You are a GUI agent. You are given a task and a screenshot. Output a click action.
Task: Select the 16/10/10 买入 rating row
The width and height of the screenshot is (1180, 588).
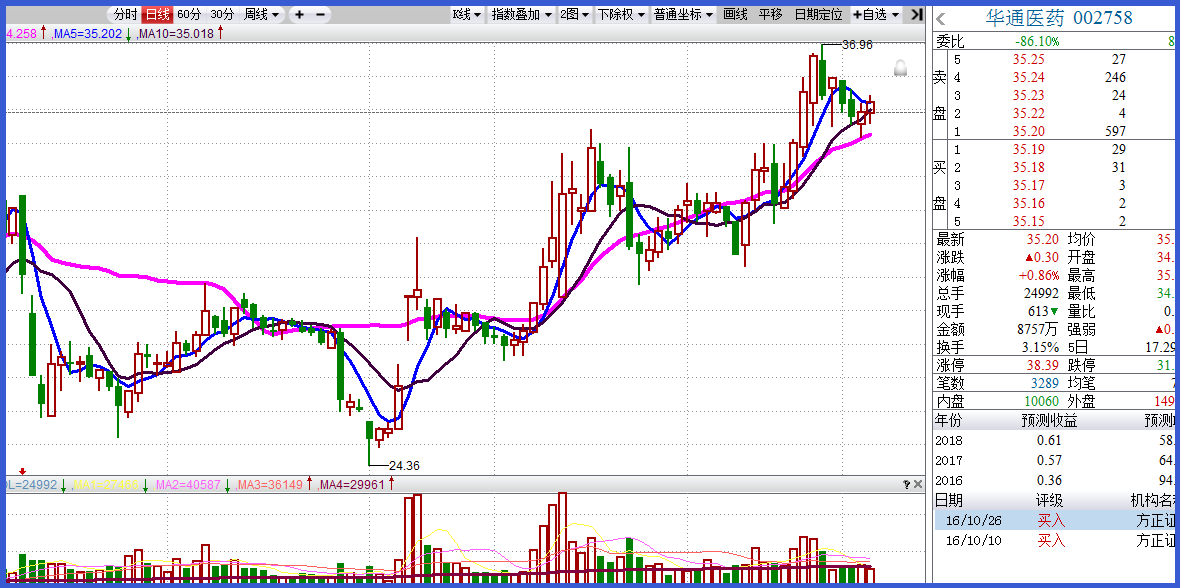tap(1055, 541)
